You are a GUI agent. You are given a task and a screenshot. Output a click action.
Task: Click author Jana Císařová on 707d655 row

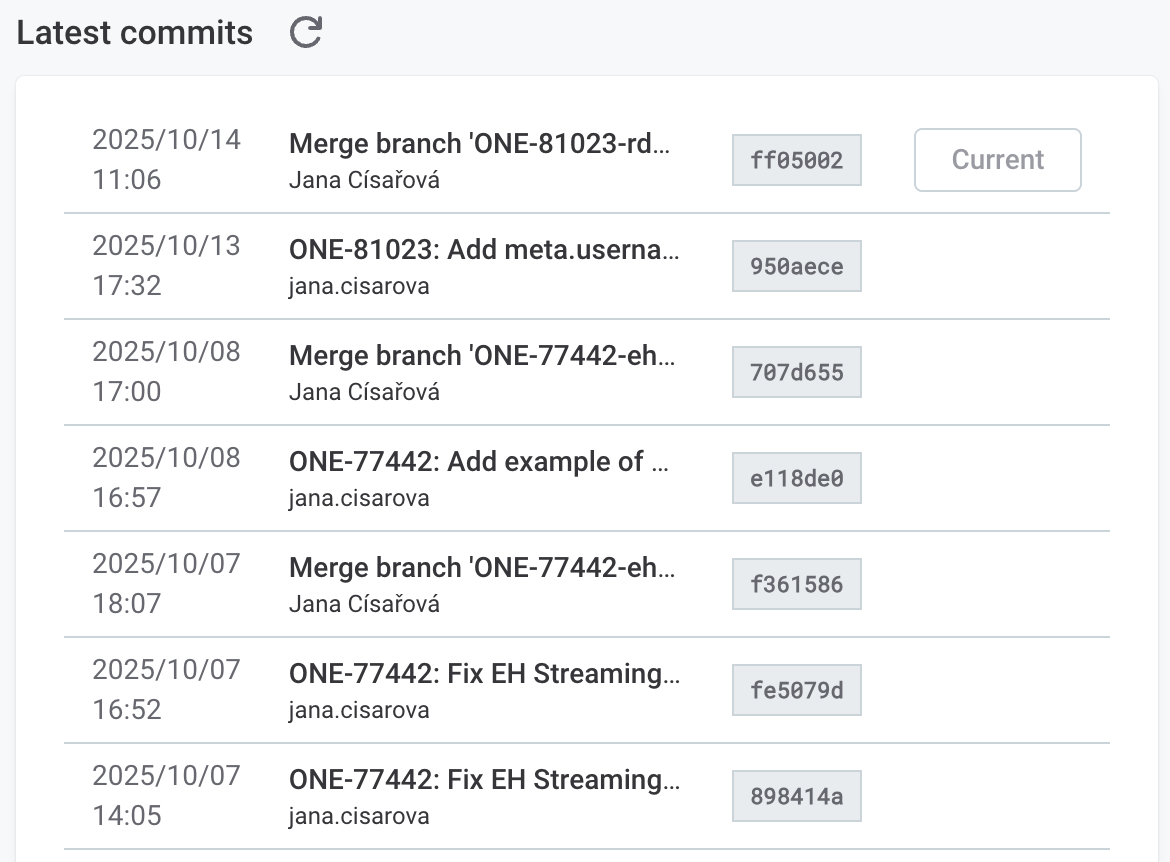[364, 392]
